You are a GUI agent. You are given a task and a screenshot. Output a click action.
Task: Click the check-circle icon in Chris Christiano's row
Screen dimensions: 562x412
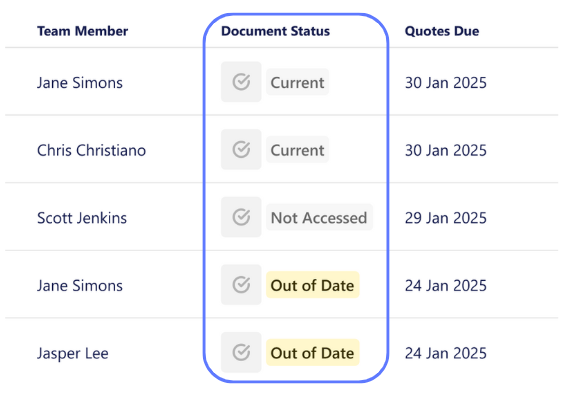pyautogui.click(x=241, y=150)
